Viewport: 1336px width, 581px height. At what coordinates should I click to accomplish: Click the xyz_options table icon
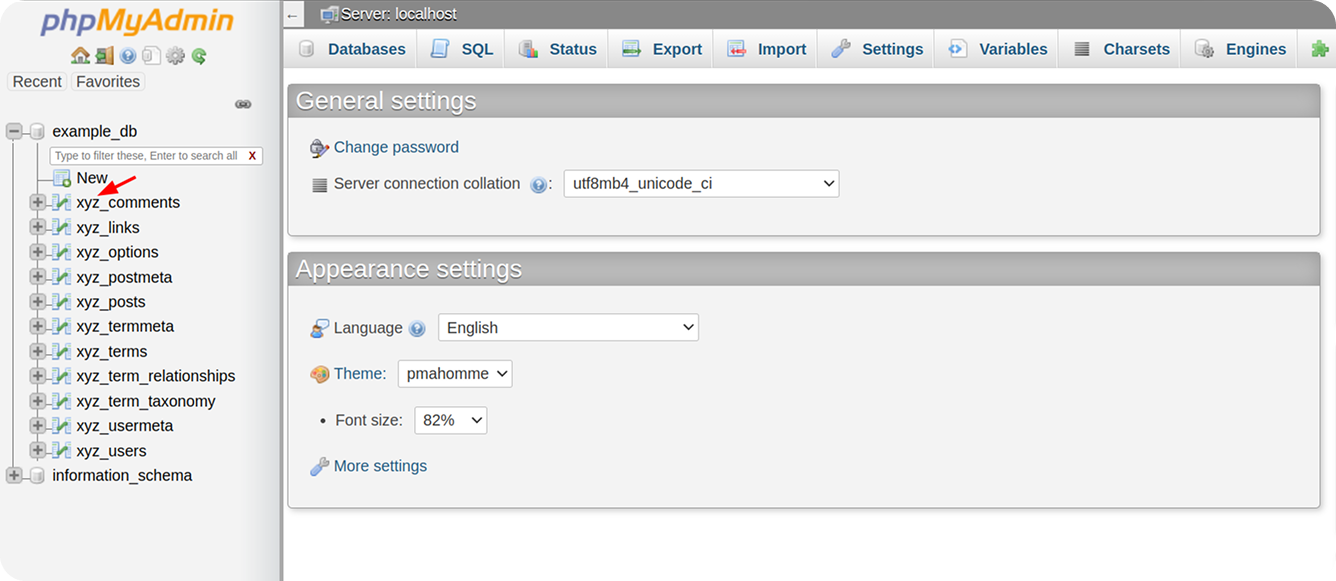coord(61,252)
